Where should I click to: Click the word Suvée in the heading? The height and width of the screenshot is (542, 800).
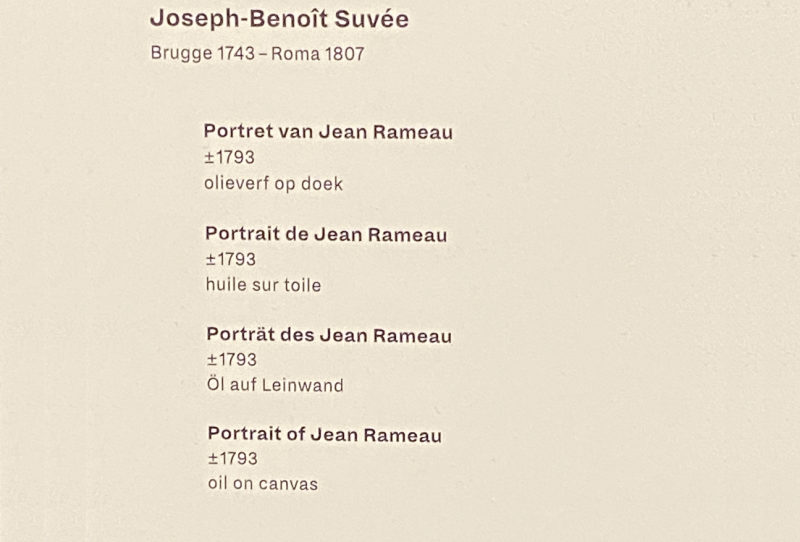(x=372, y=19)
